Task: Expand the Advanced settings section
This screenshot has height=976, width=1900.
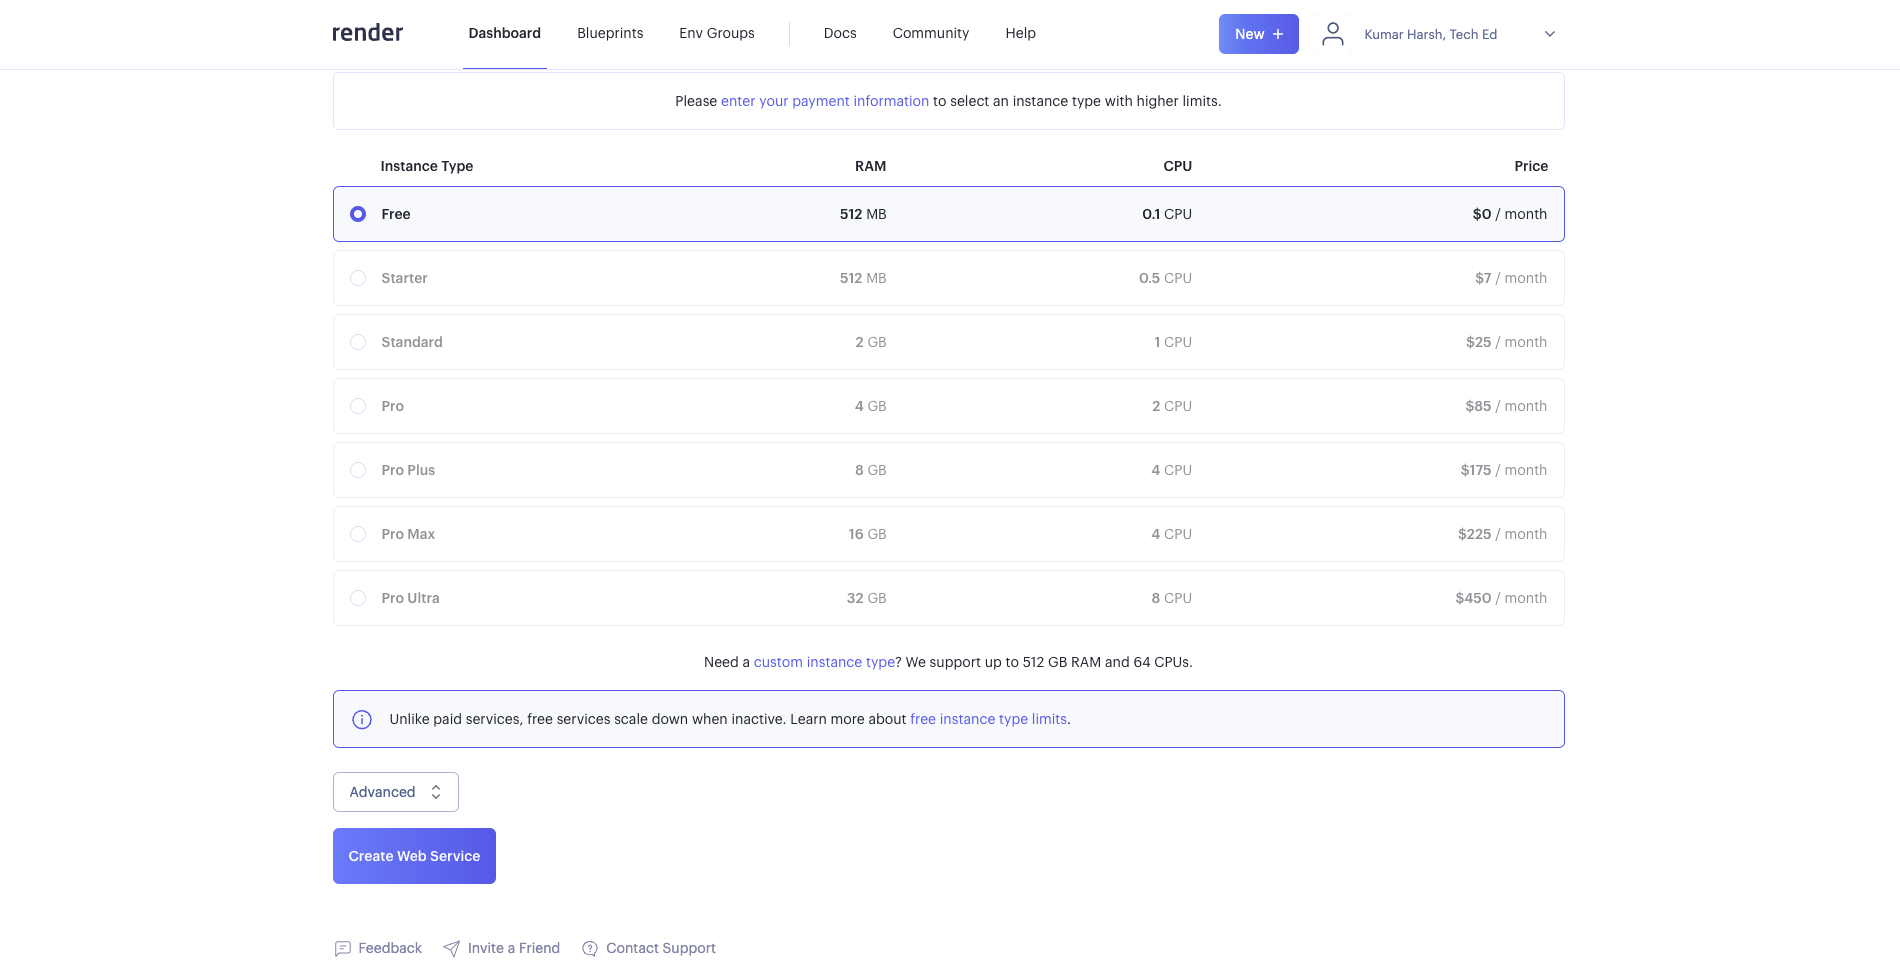Action: [395, 792]
